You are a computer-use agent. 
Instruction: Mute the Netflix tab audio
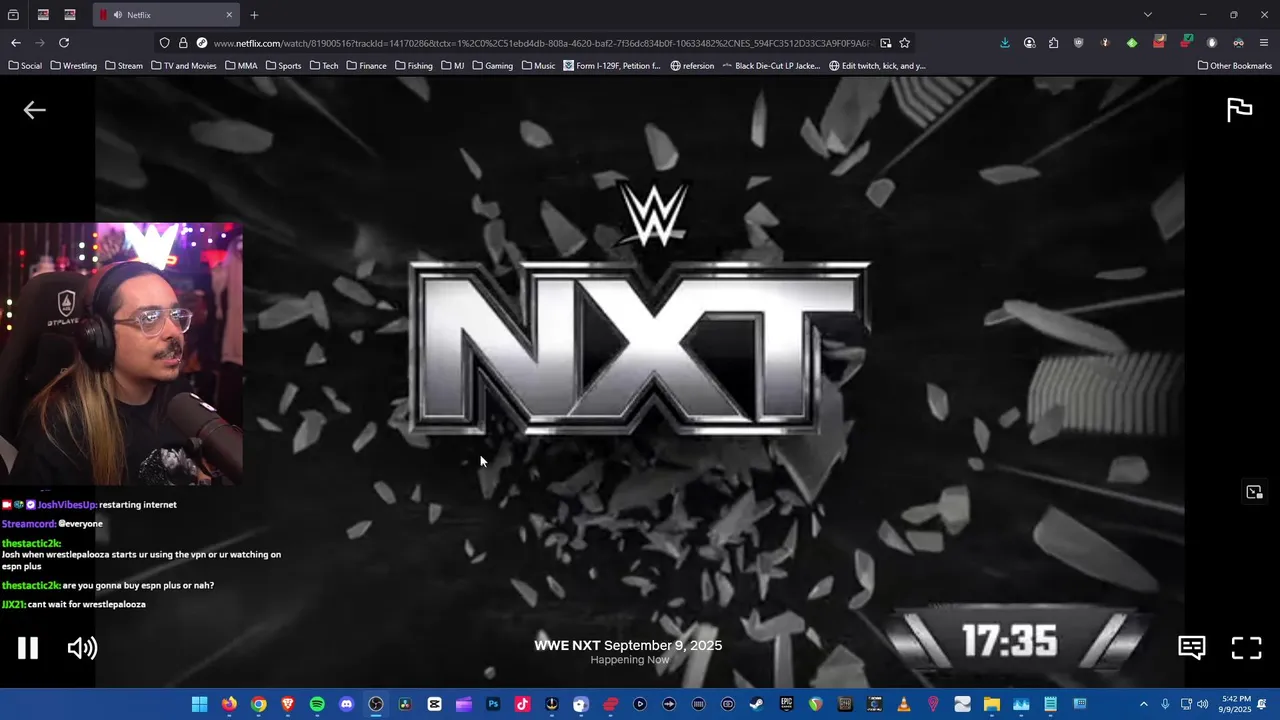point(118,15)
